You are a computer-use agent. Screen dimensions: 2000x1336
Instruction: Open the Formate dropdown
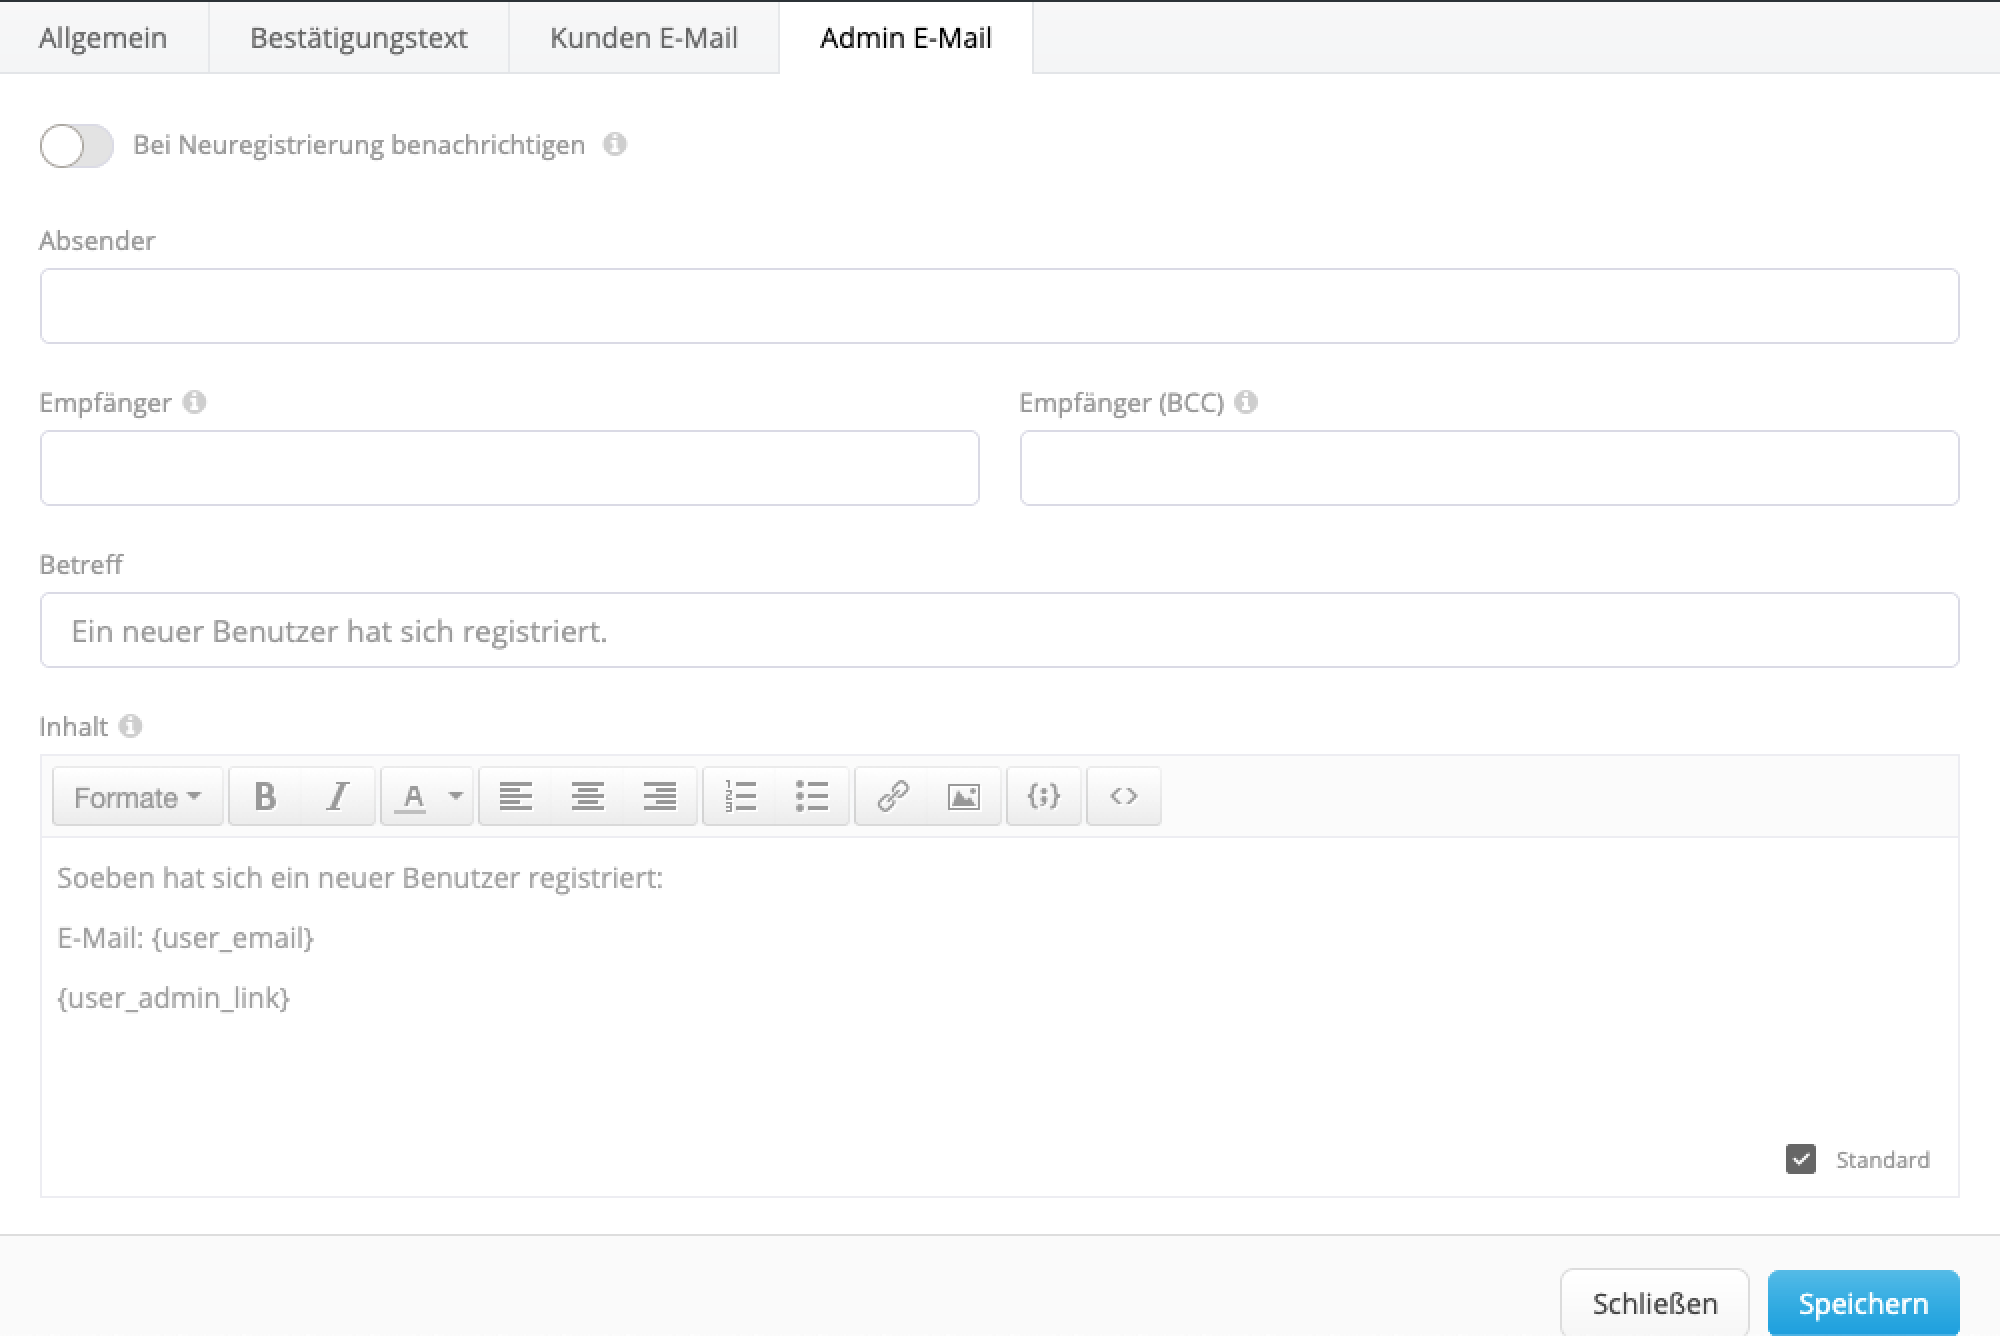[x=136, y=797]
